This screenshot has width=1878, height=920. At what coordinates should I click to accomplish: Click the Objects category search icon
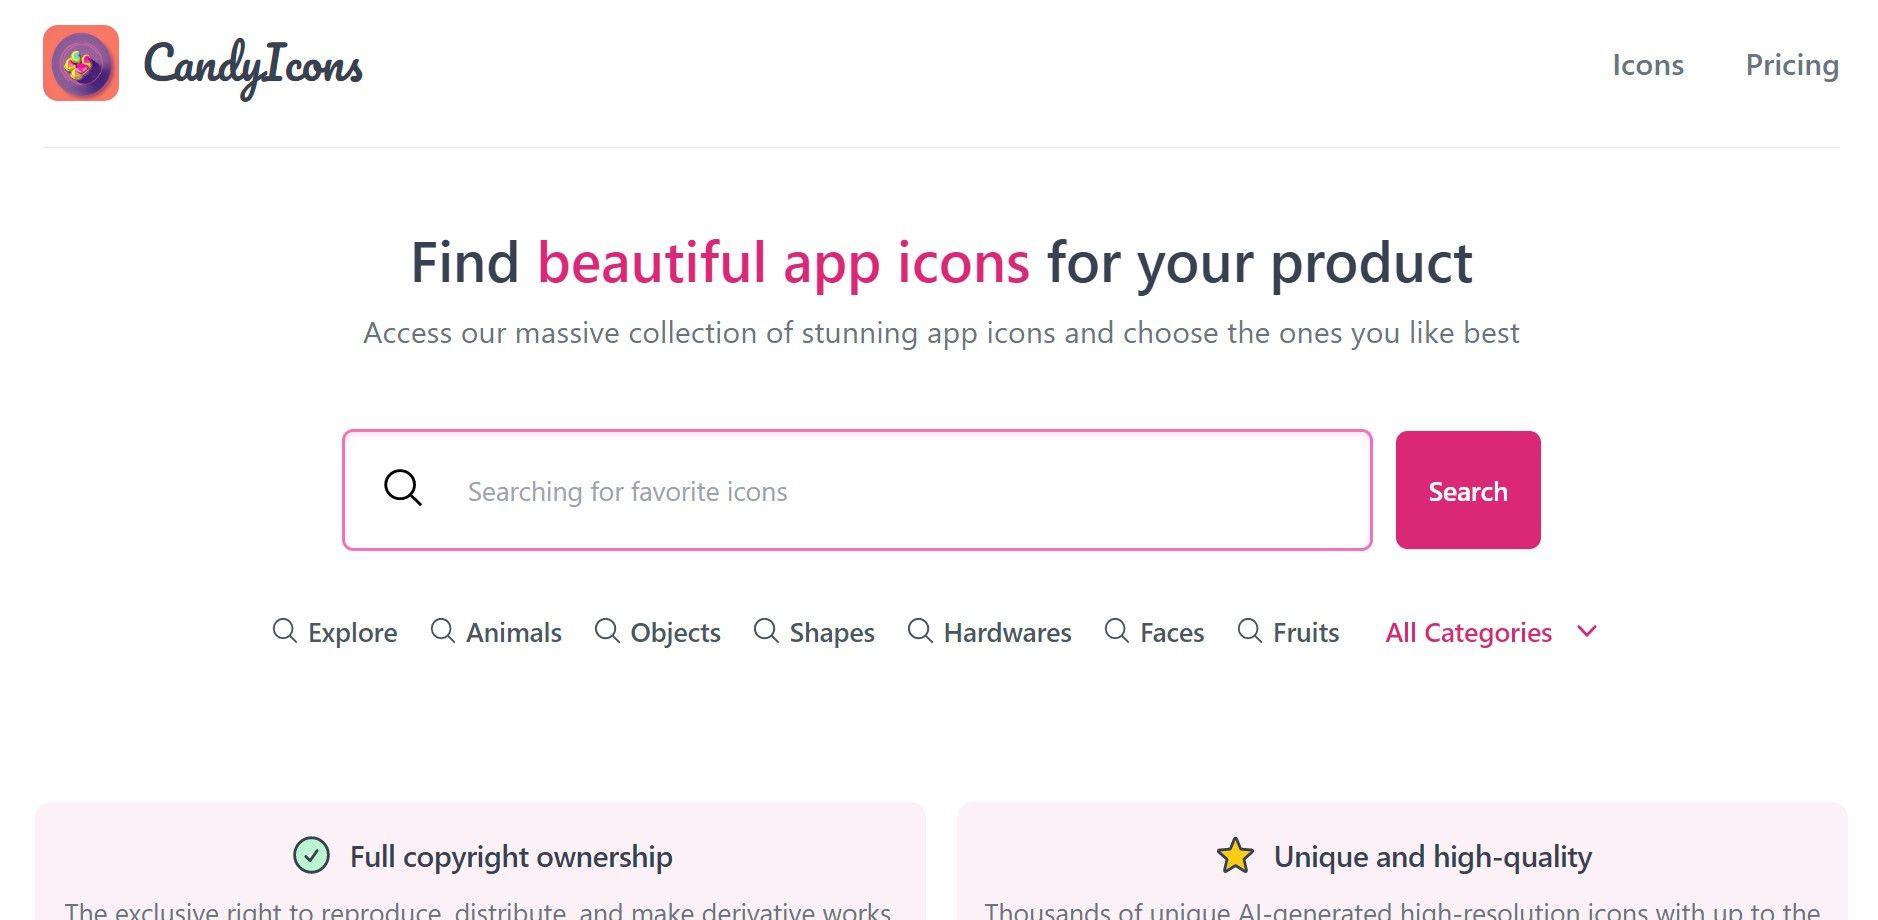coord(607,632)
